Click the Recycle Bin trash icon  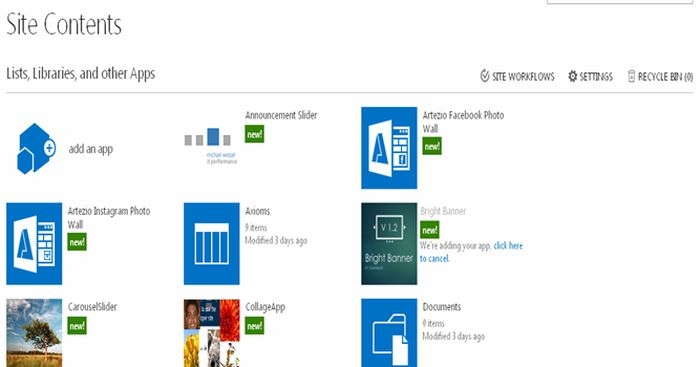click(x=631, y=76)
